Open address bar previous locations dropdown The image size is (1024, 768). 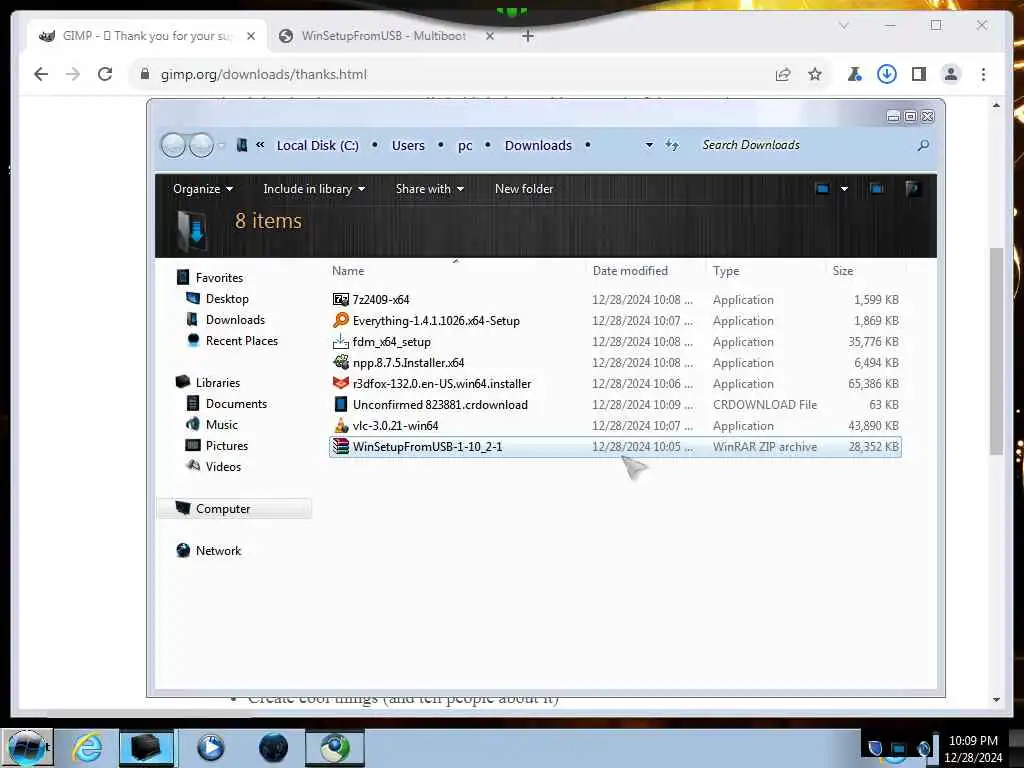point(648,145)
